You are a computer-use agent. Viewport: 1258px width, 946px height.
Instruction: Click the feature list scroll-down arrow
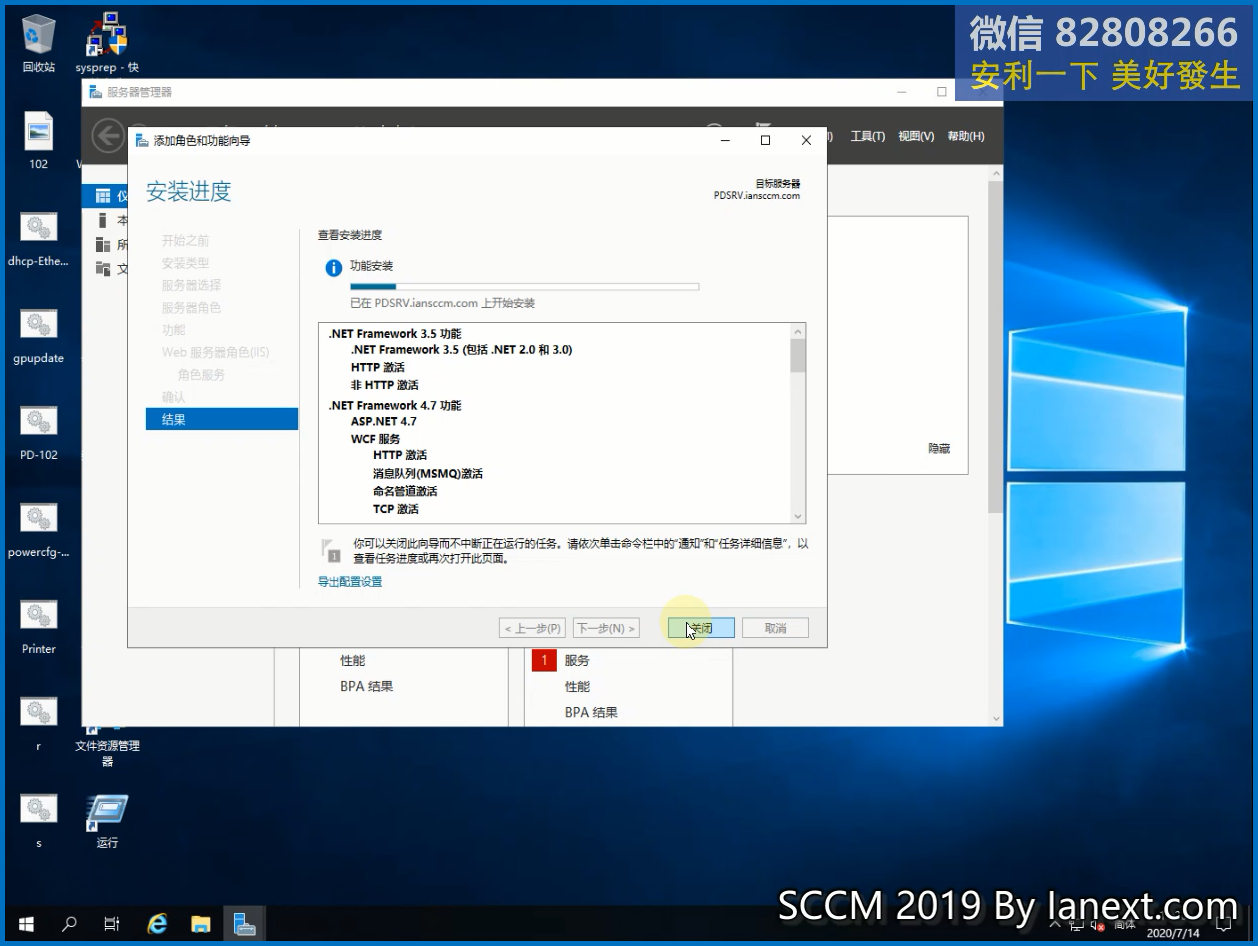point(798,515)
